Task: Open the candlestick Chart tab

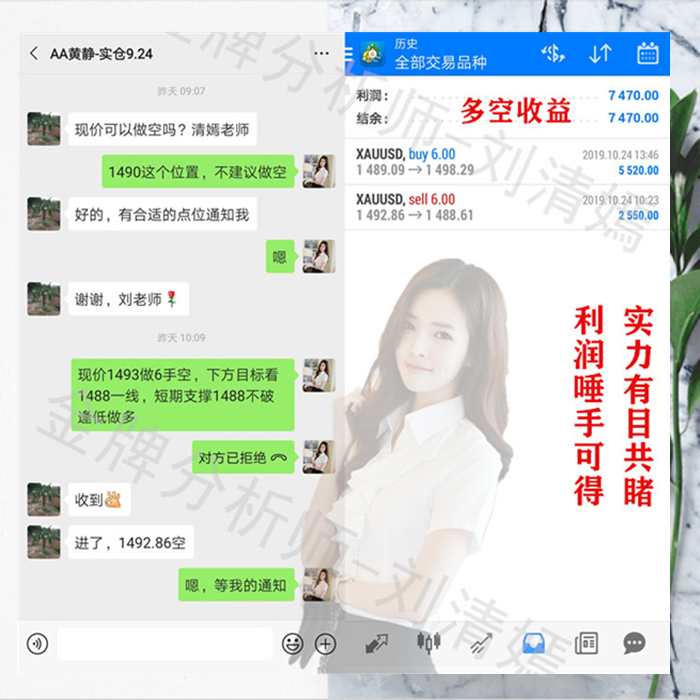Action: click(429, 643)
